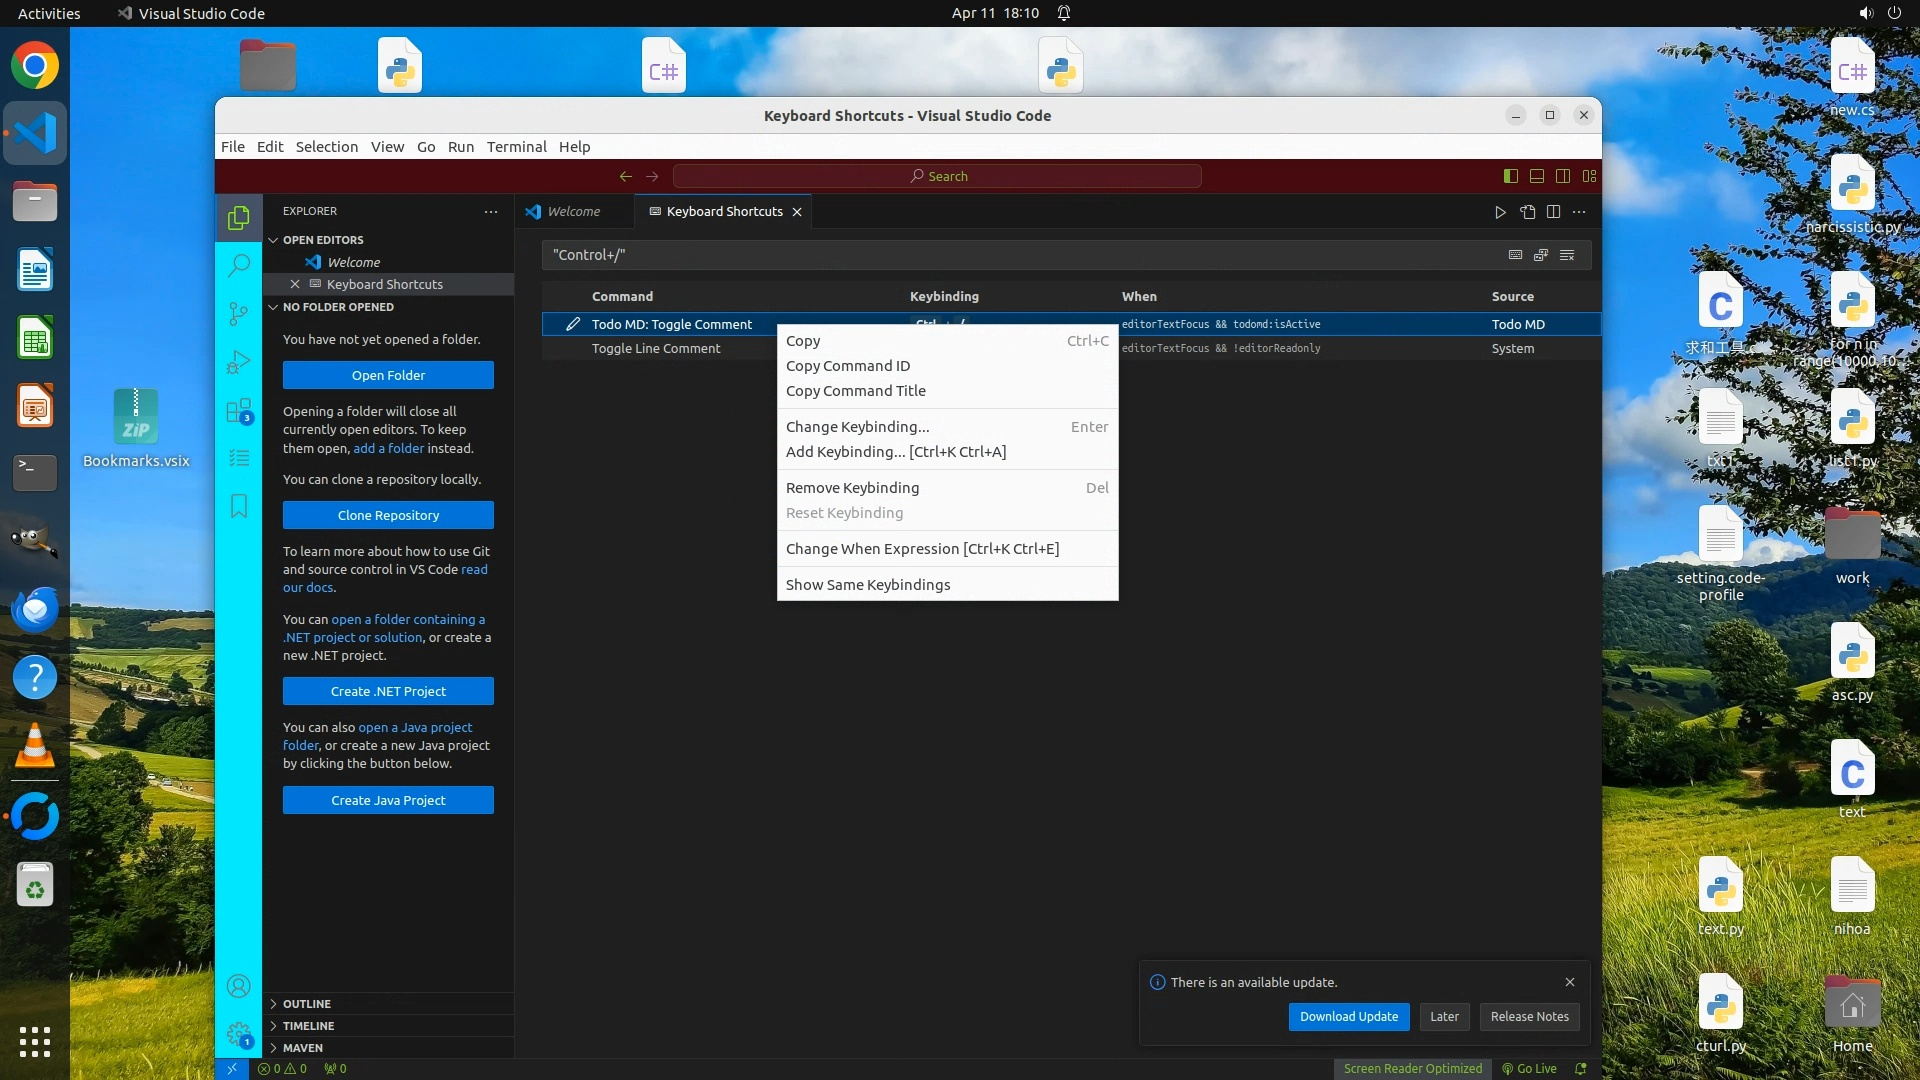Click the Clone Repository button
Image resolution: width=1920 pixels, height=1080 pixels.
coord(388,515)
